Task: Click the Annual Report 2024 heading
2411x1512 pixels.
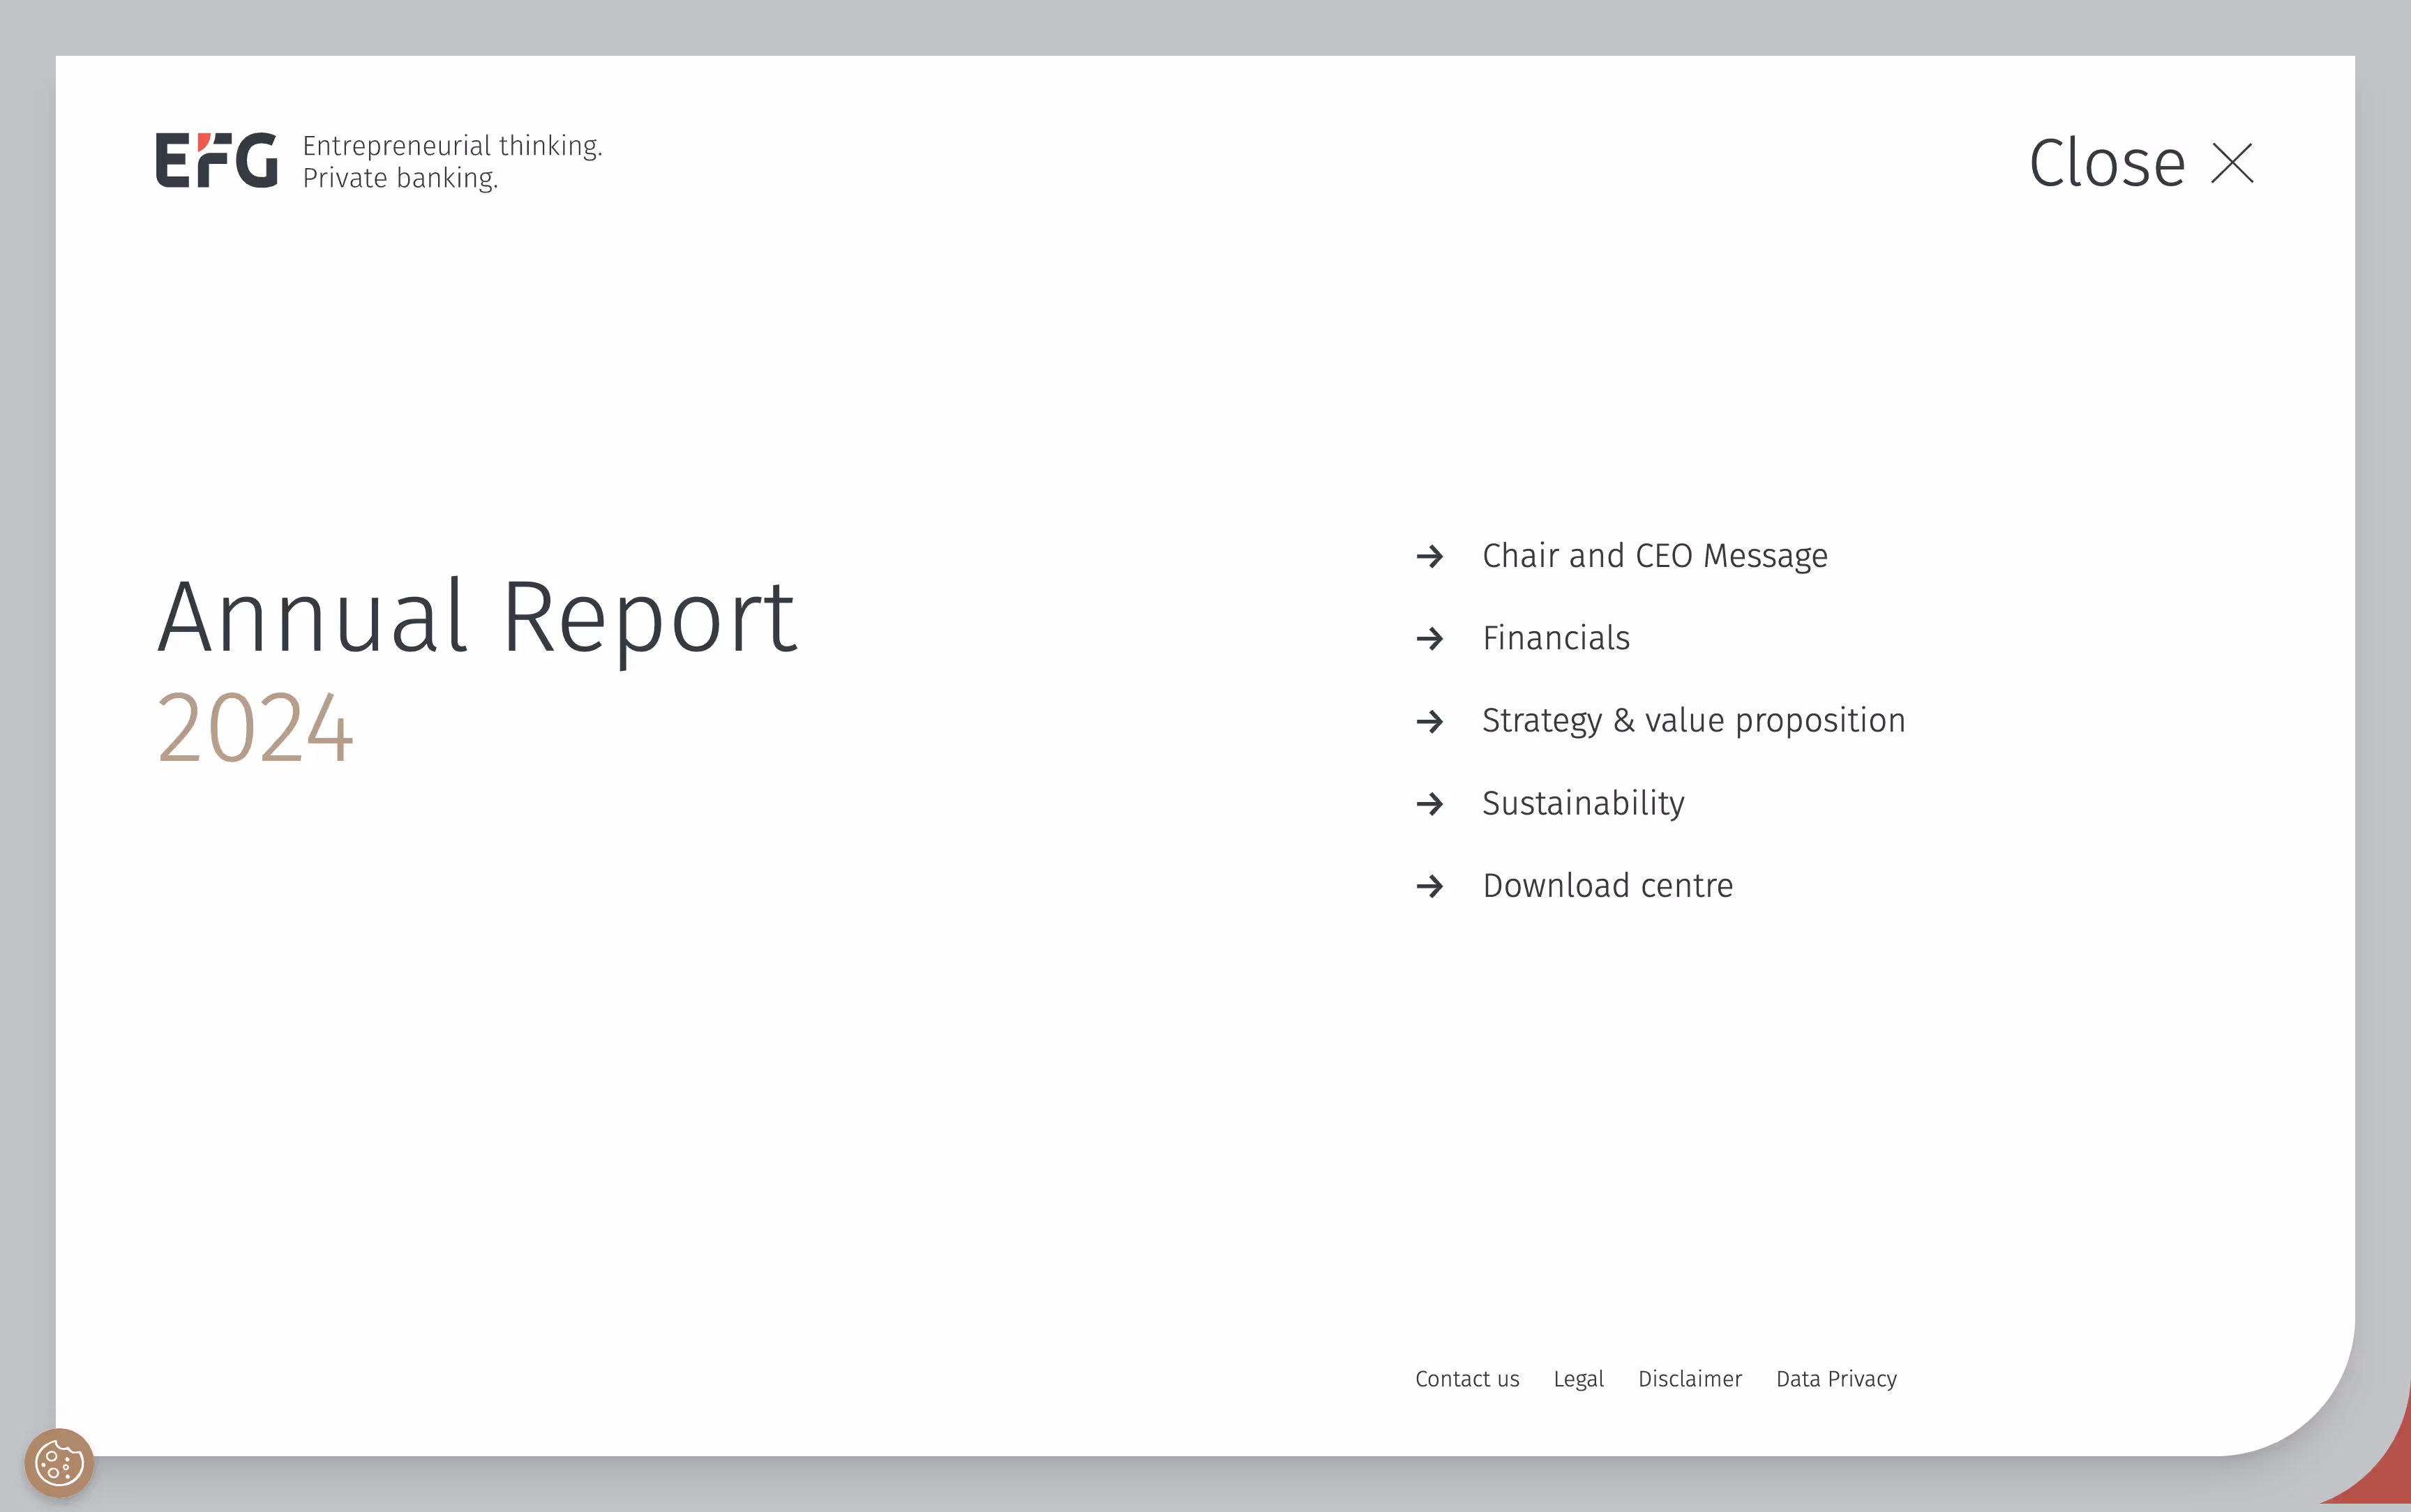Action: (476, 668)
